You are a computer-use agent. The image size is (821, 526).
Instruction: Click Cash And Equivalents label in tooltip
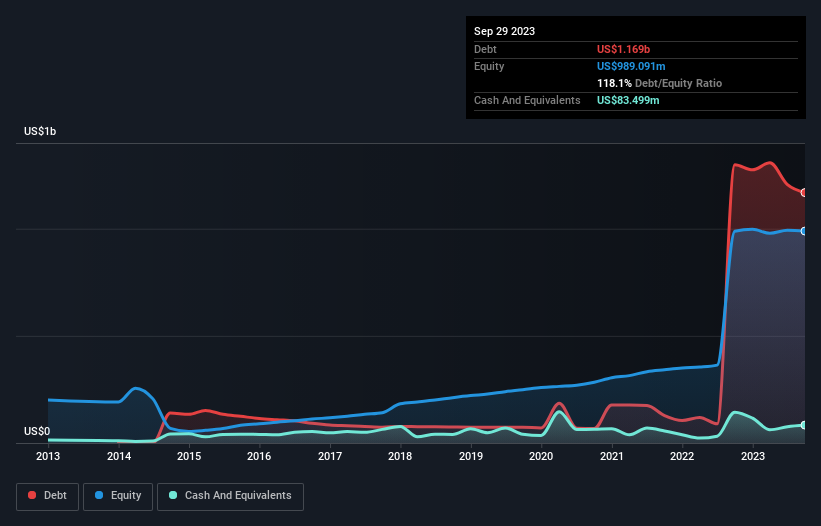[527, 100]
